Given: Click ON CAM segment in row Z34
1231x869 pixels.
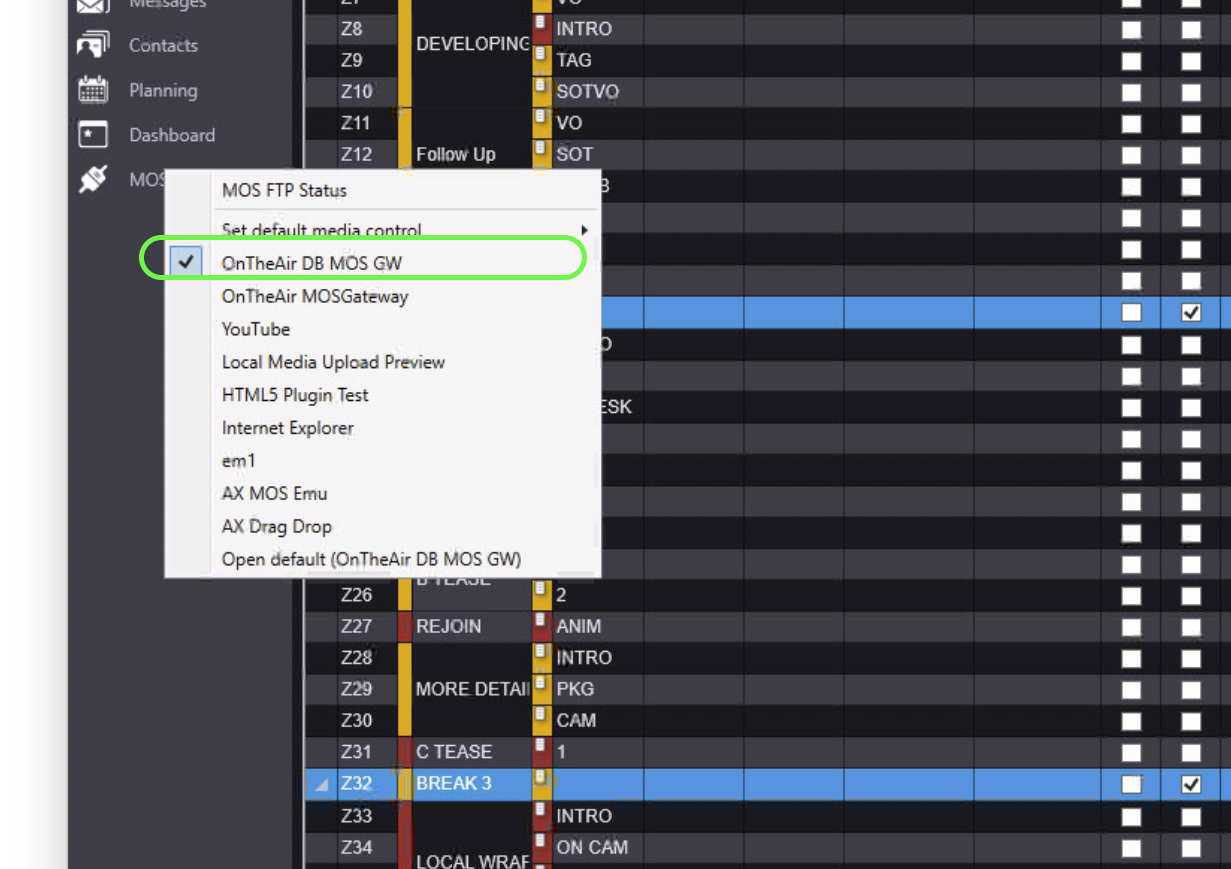Looking at the screenshot, I should tap(592, 847).
